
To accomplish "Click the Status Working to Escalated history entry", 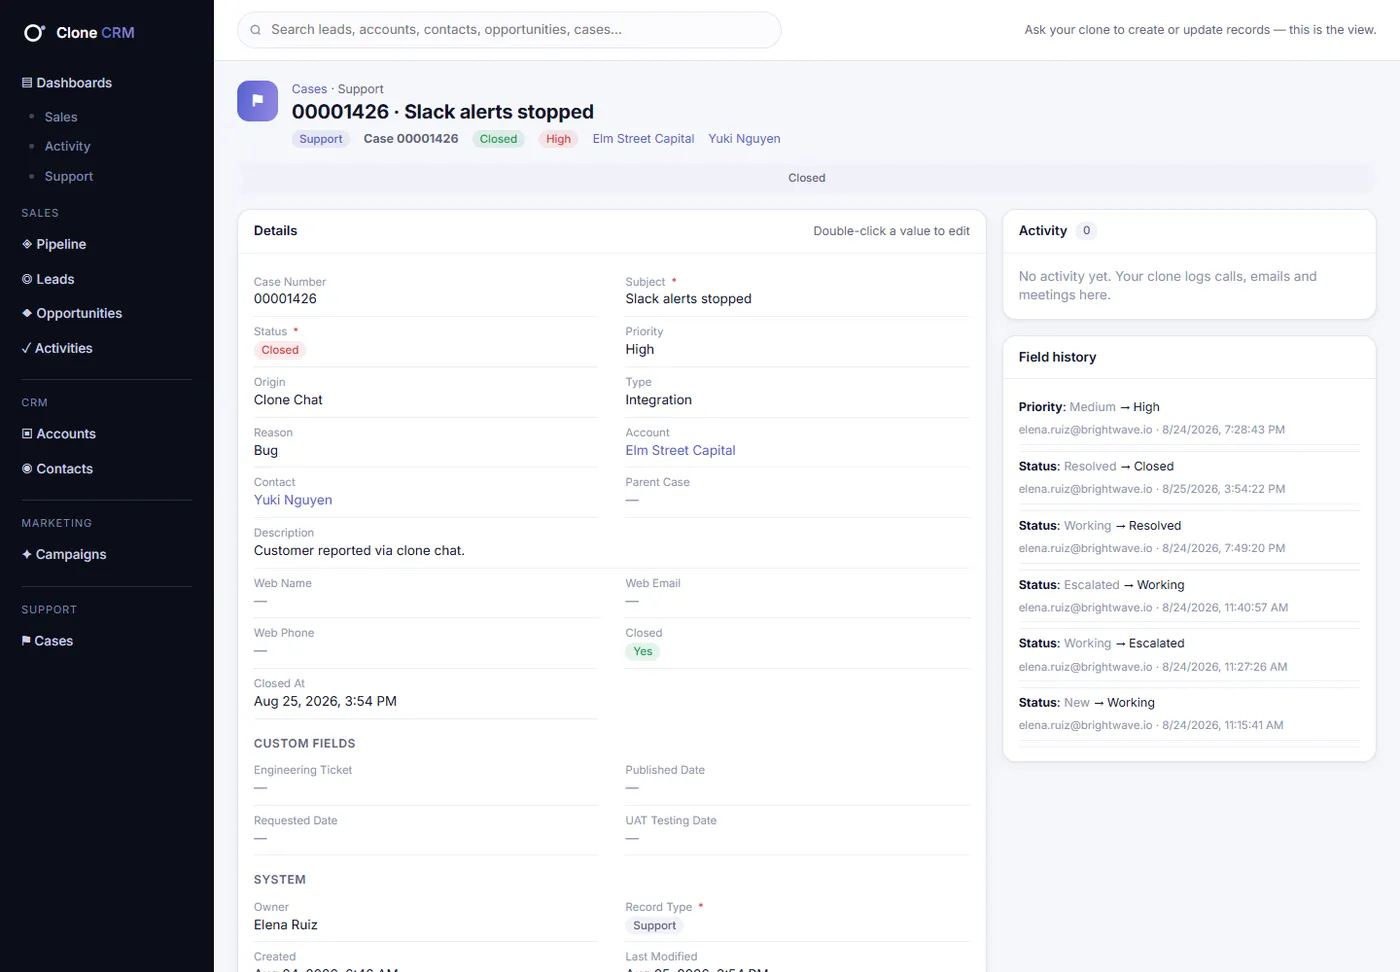I will [1189, 655].
